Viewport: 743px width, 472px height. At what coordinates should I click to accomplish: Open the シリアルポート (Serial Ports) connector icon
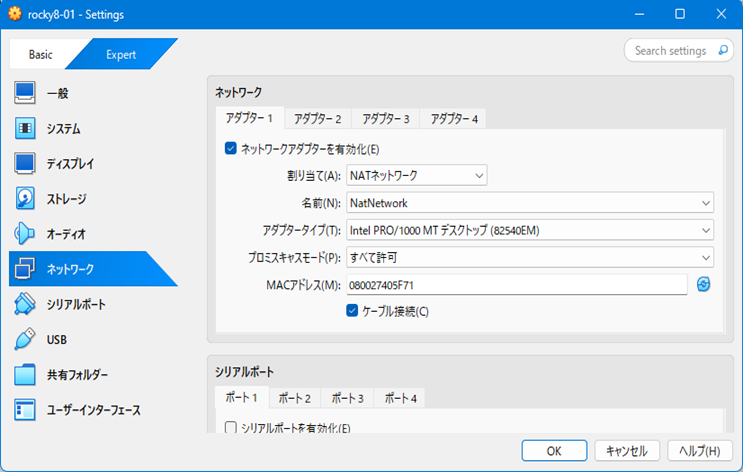point(25,304)
